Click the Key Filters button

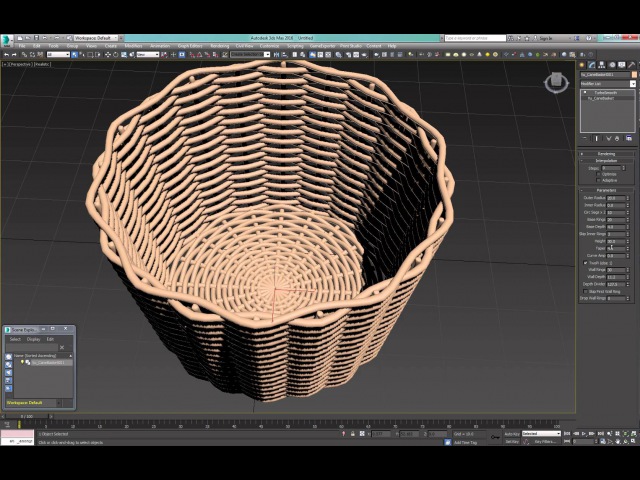click(544, 440)
